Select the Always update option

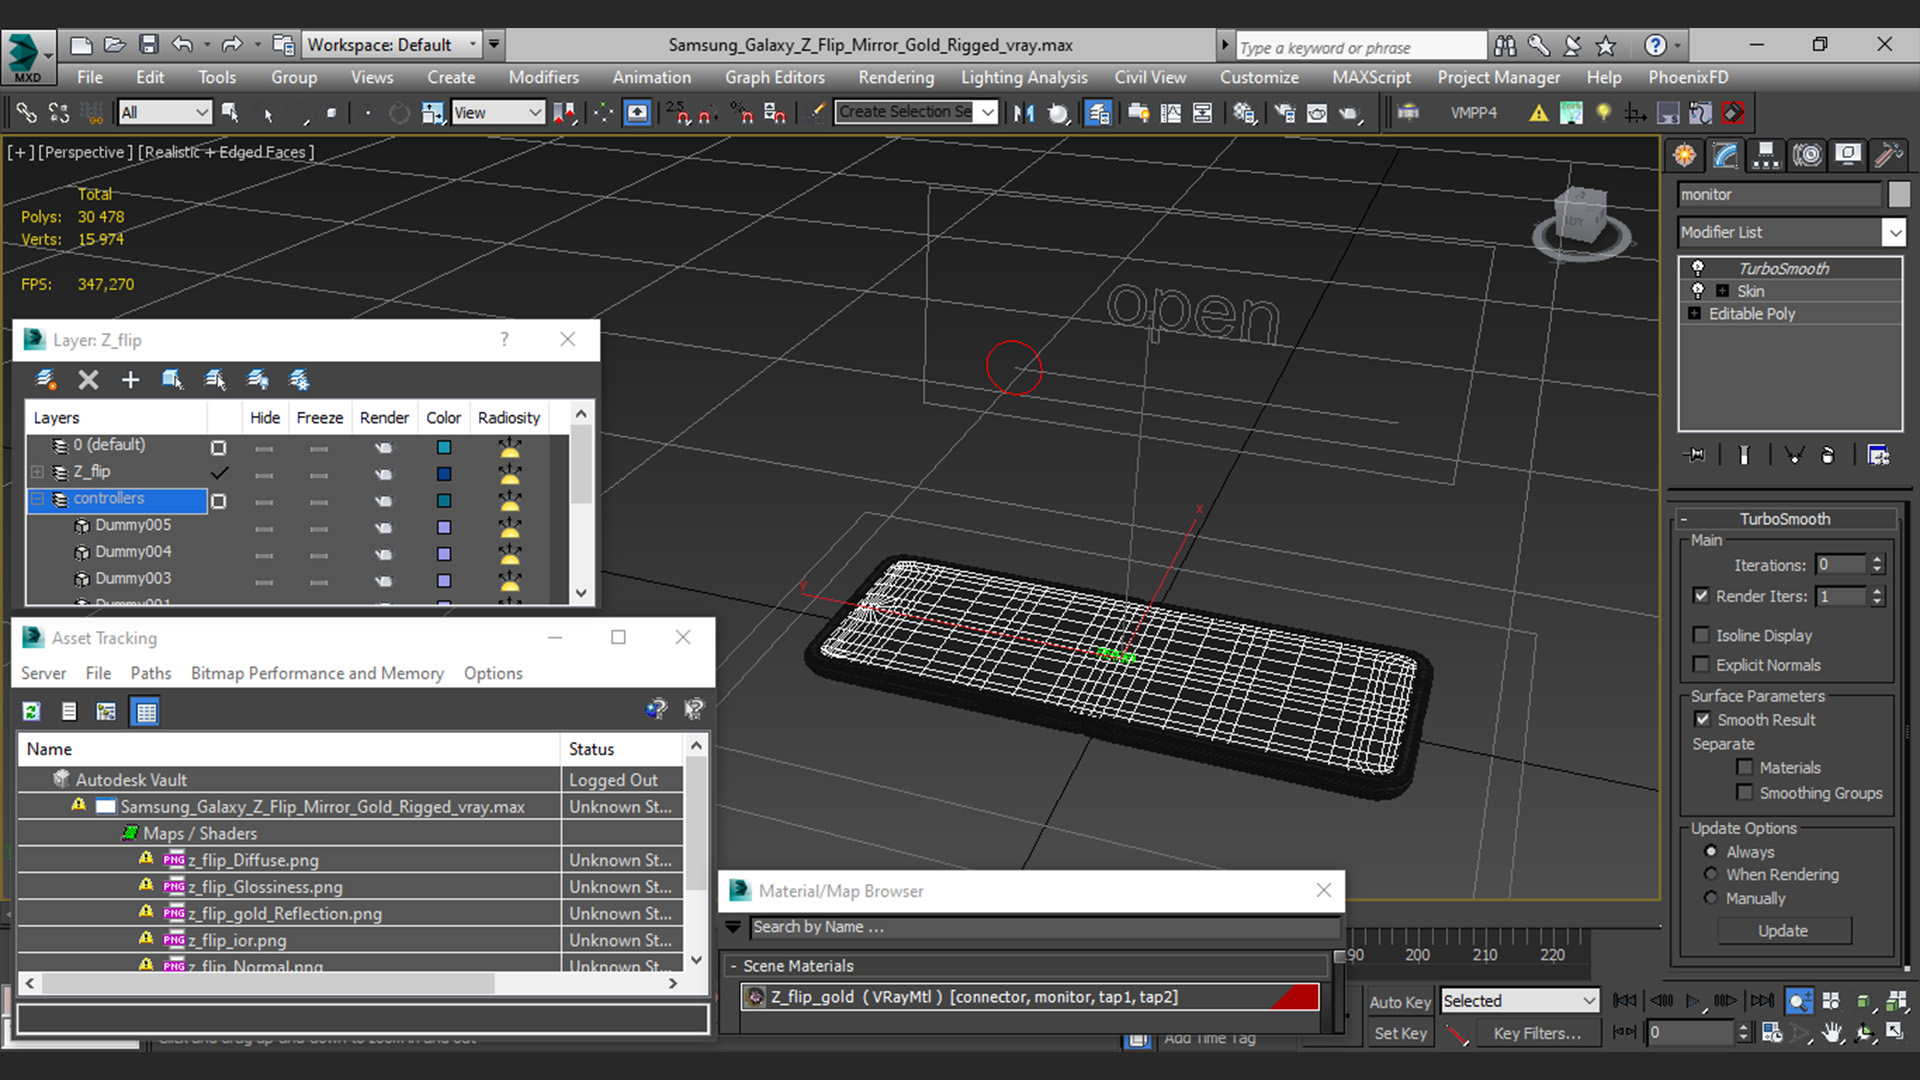pyautogui.click(x=1711, y=851)
